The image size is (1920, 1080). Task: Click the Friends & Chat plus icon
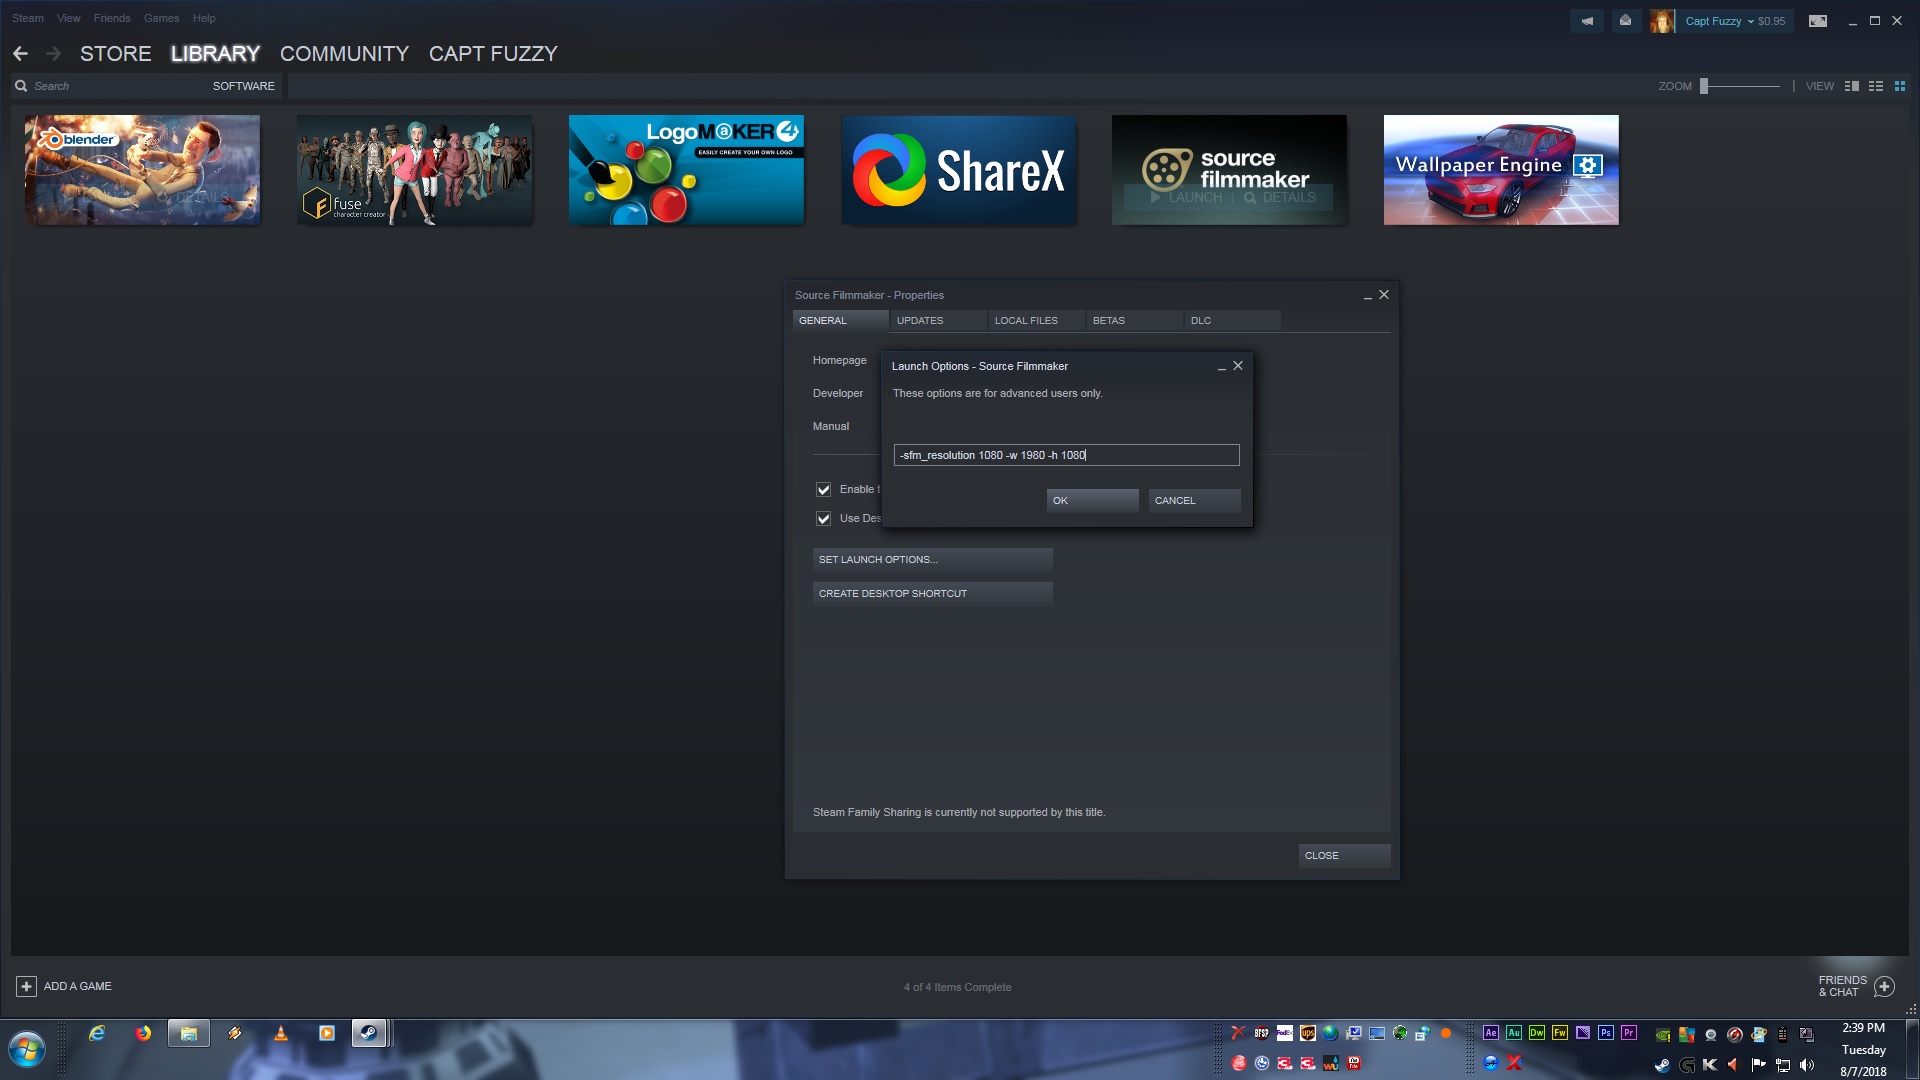(x=1885, y=987)
